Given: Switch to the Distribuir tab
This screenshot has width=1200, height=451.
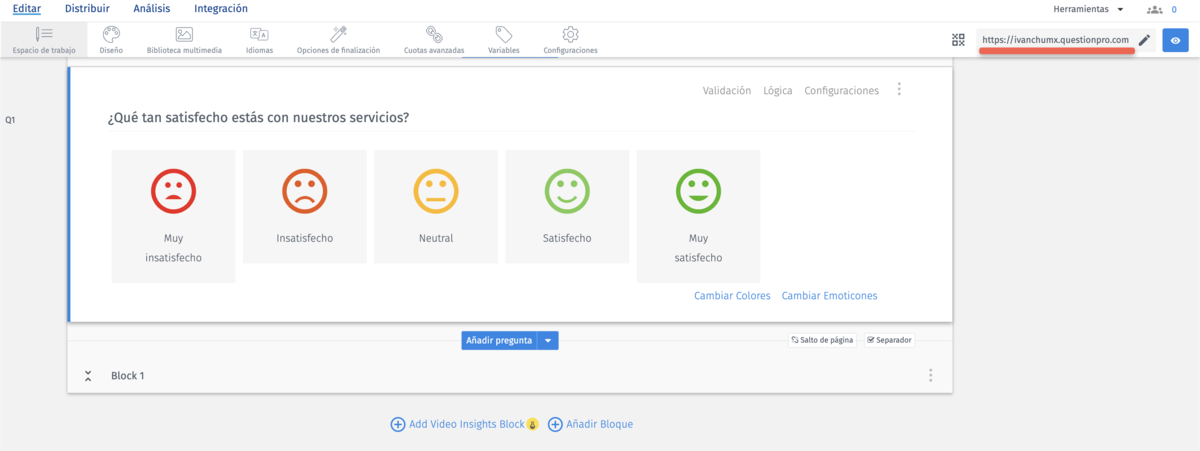Looking at the screenshot, I should point(86,8).
